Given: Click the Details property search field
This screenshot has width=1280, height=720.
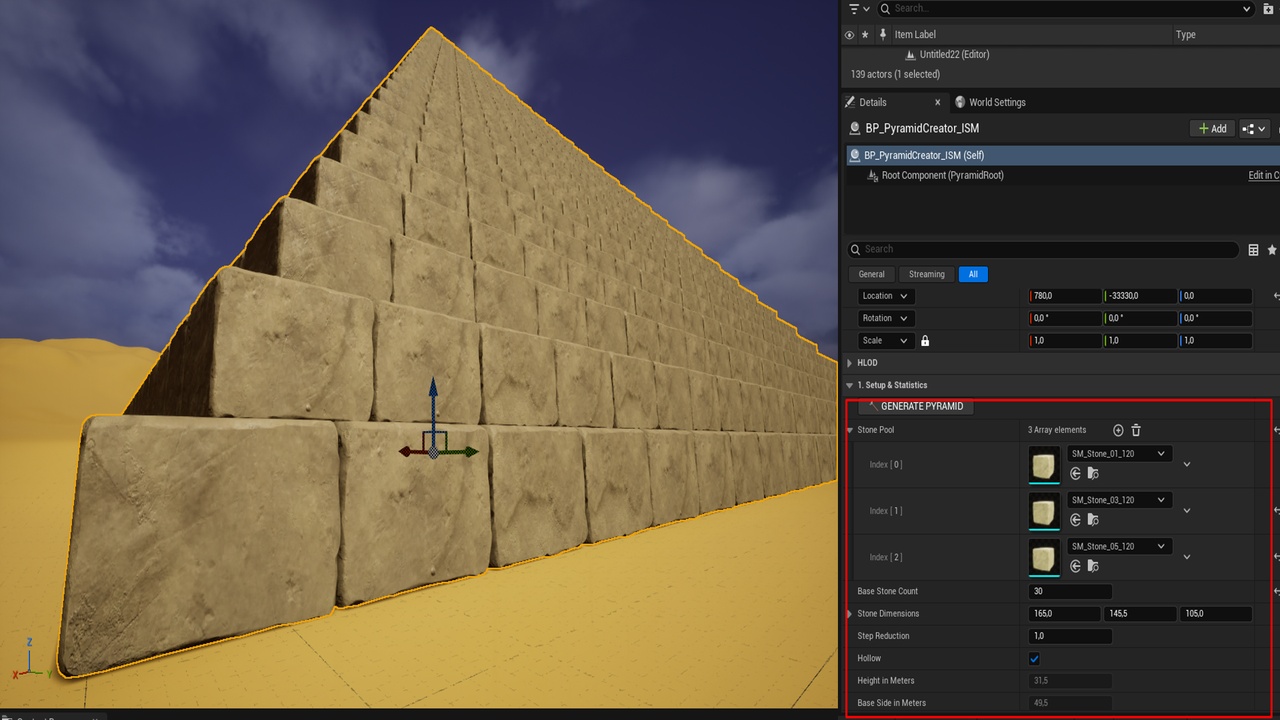Looking at the screenshot, I should (x=1043, y=249).
